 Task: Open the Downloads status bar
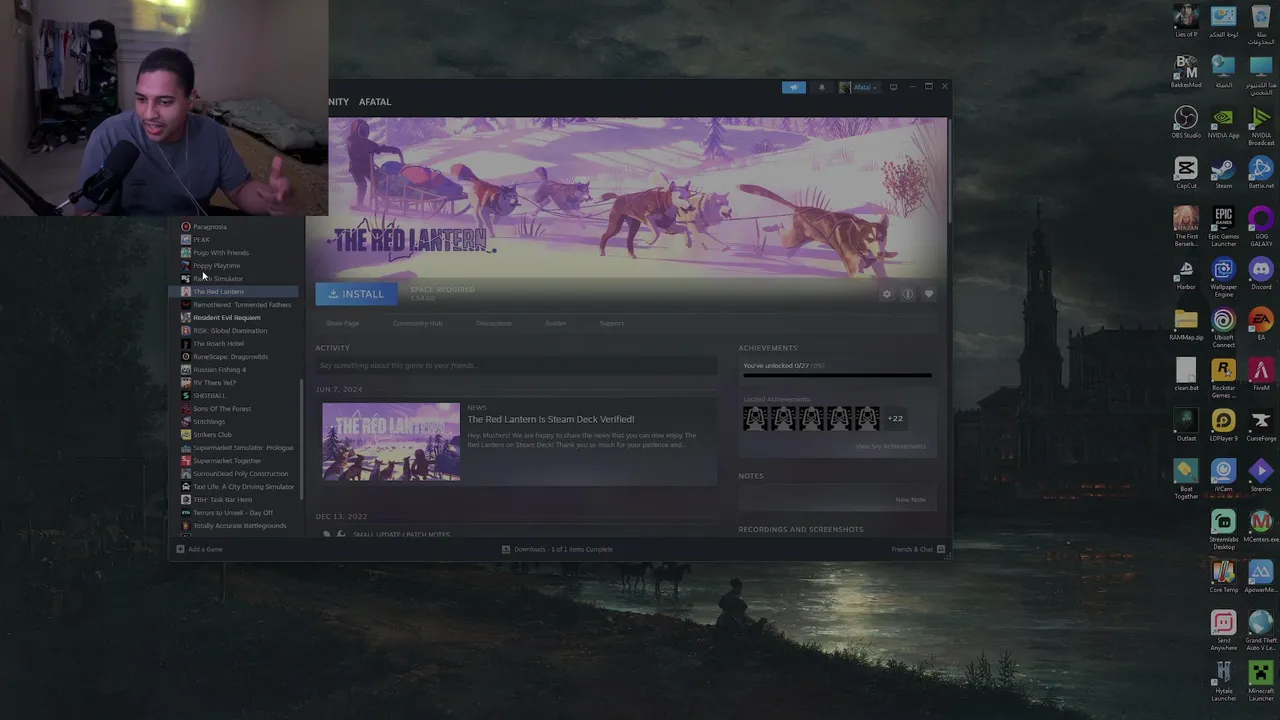click(x=557, y=549)
